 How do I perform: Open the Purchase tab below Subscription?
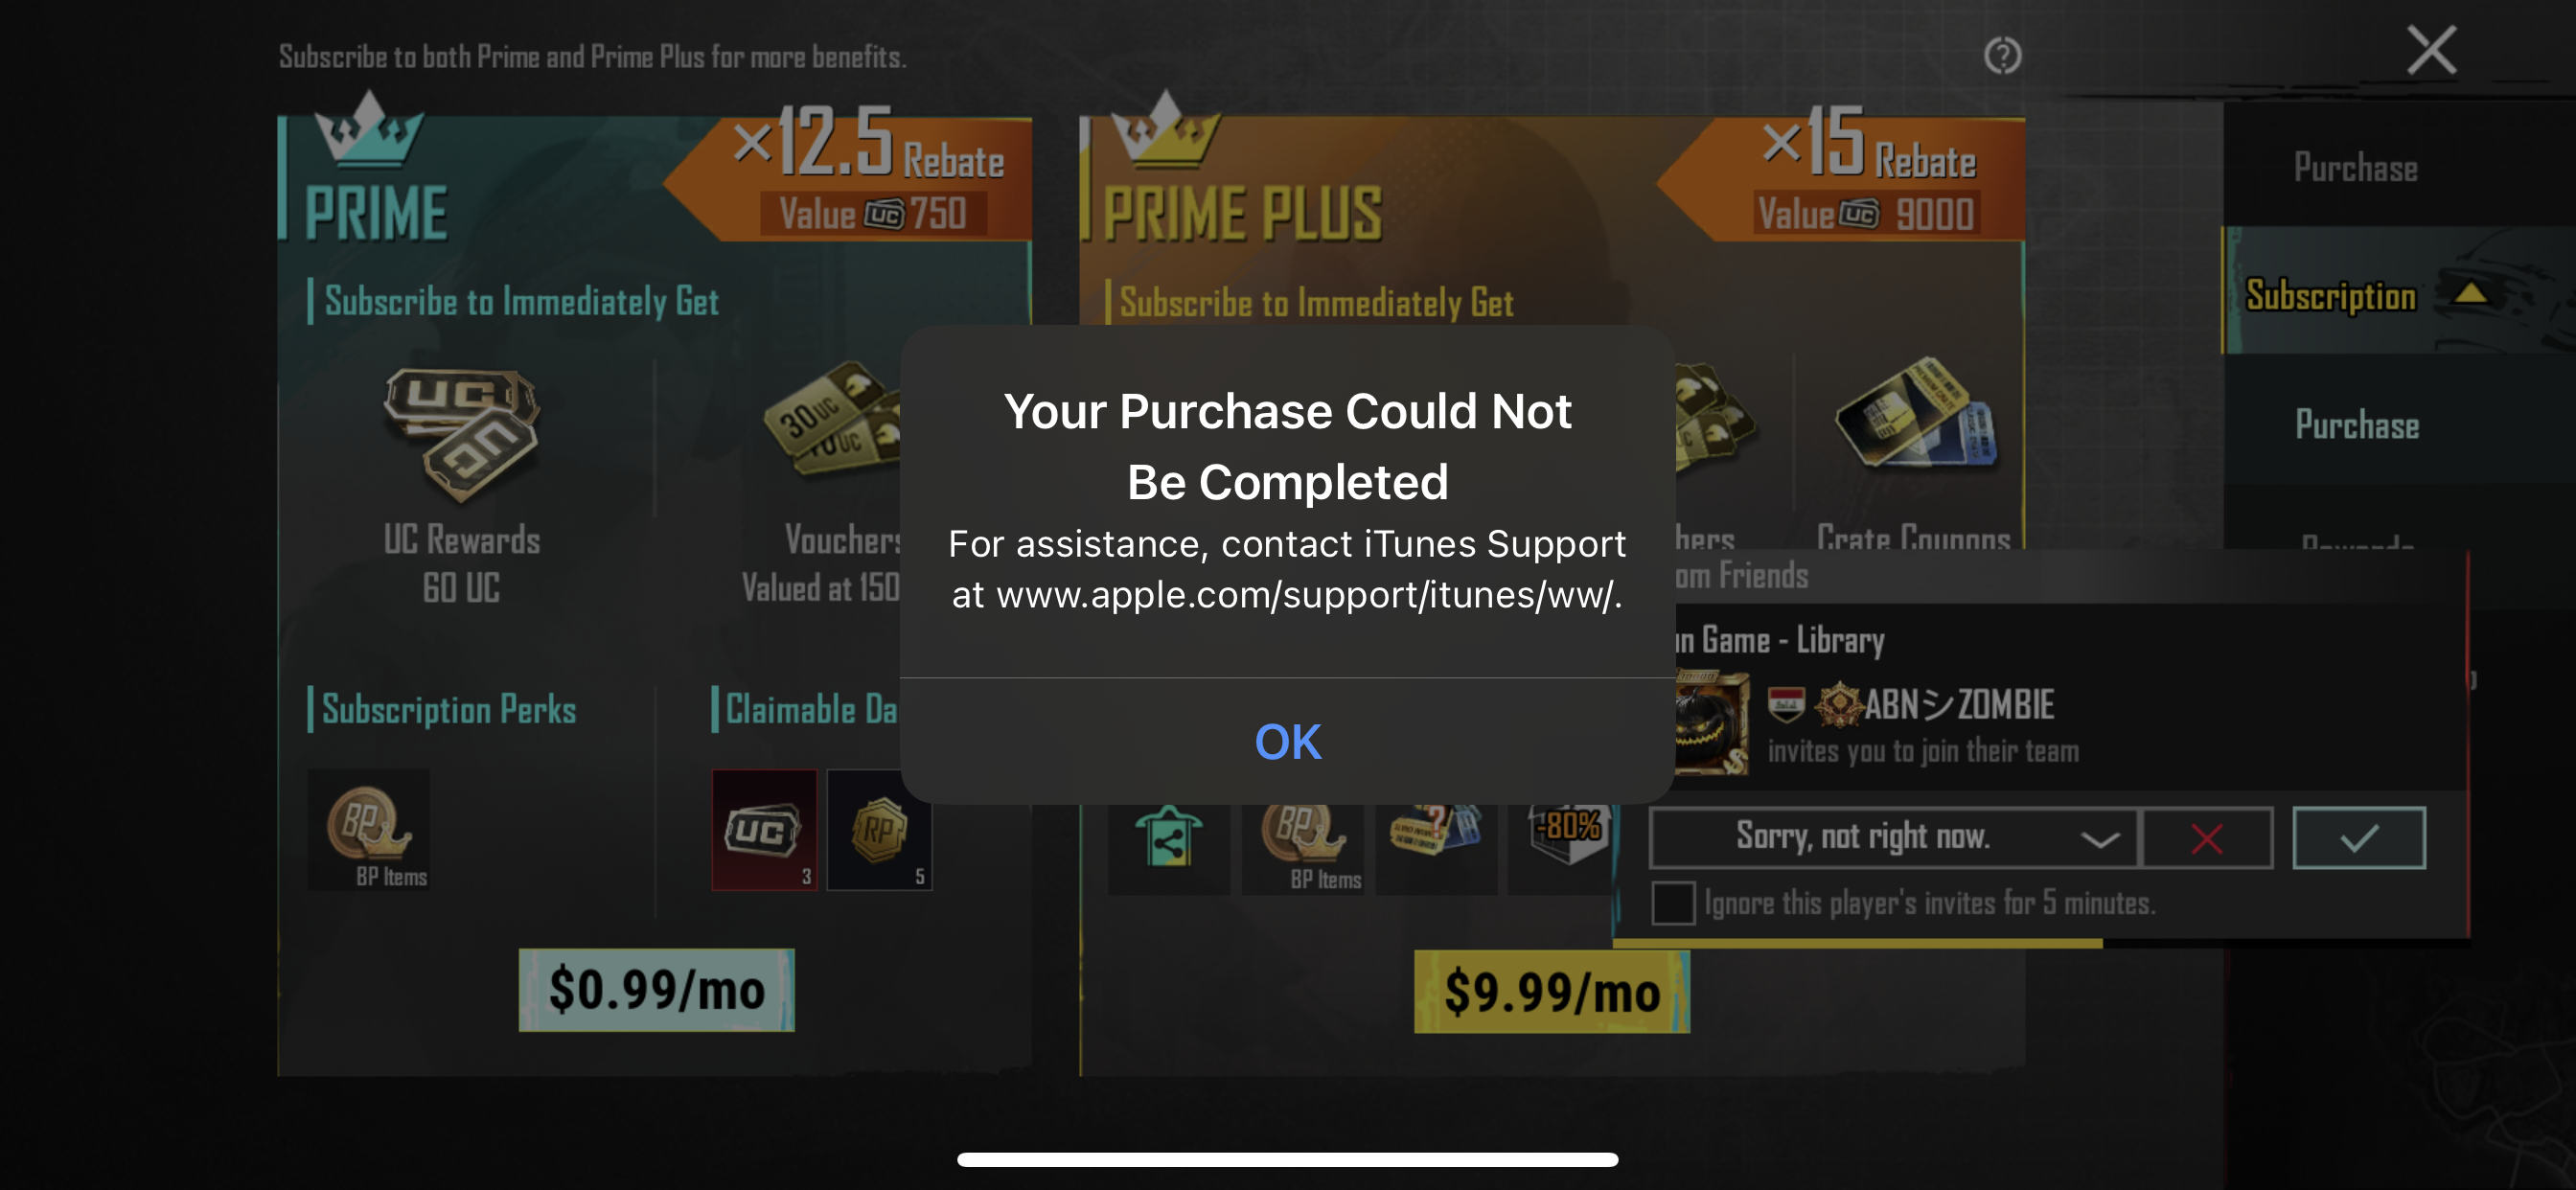pyautogui.click(x=2357, y=424)
